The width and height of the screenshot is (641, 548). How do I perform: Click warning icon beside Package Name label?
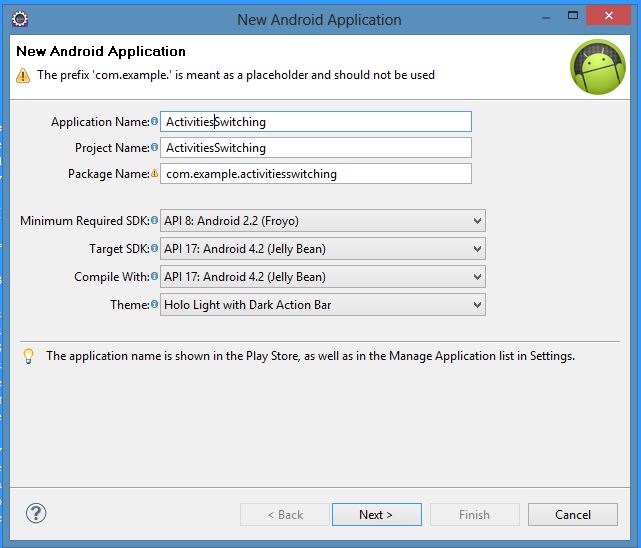click(155, 174)
